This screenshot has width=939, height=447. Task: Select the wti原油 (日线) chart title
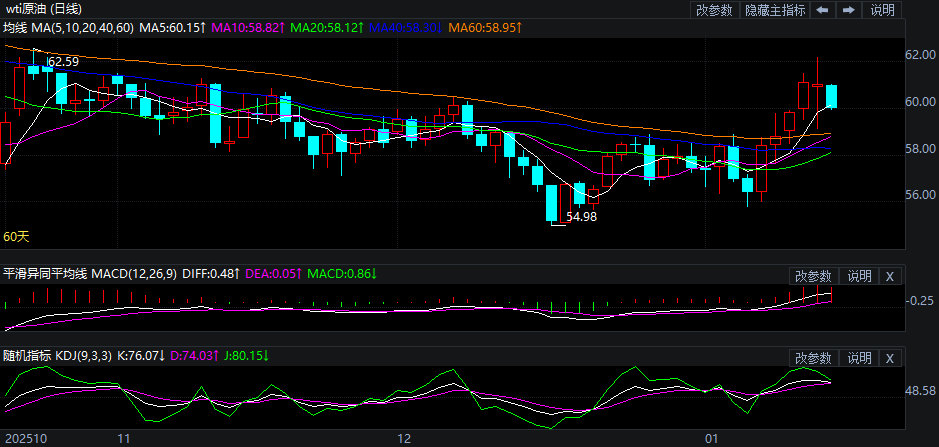(x=42, y=9)
